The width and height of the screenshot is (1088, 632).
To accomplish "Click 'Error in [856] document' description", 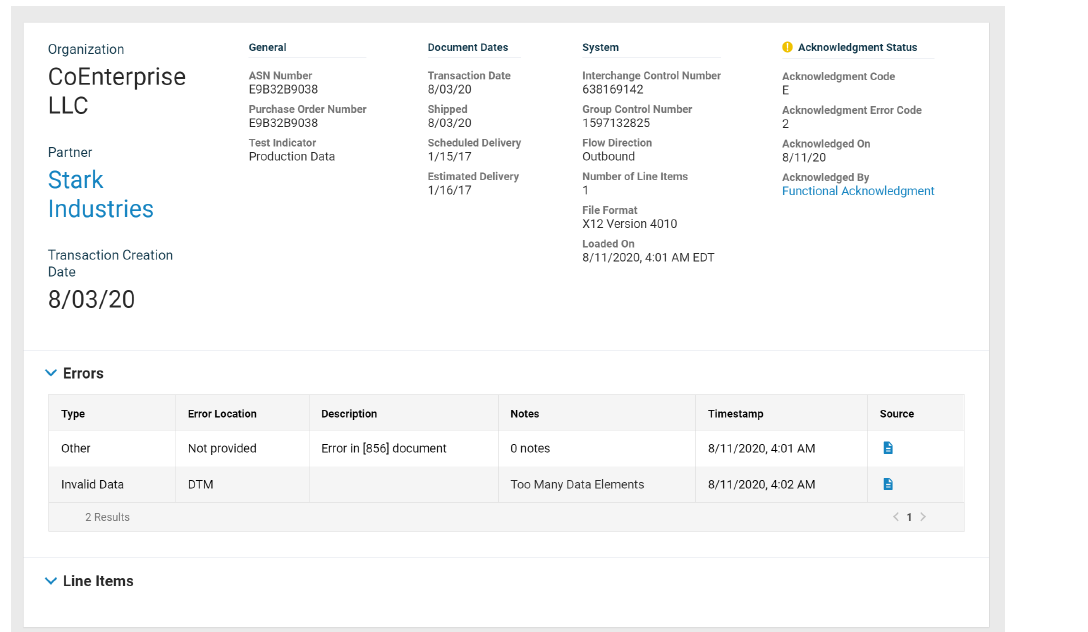I will [x=384, y=448].
